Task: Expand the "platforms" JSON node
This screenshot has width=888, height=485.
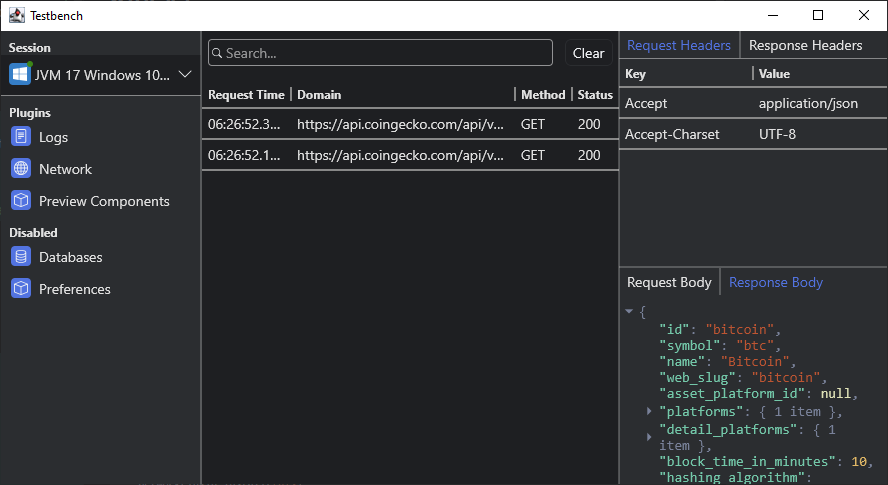Action: tap(650, 411)
